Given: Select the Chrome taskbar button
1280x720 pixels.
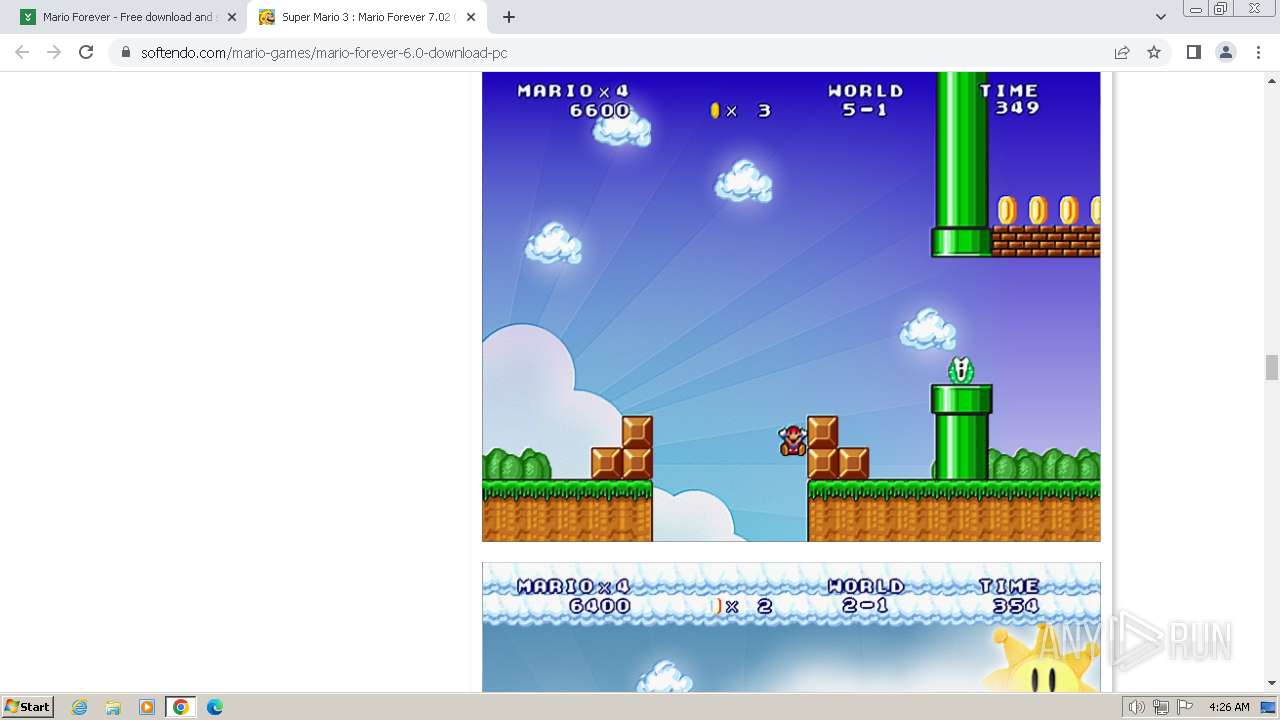Looking at the screenshot, I should (x=181, y=707).
